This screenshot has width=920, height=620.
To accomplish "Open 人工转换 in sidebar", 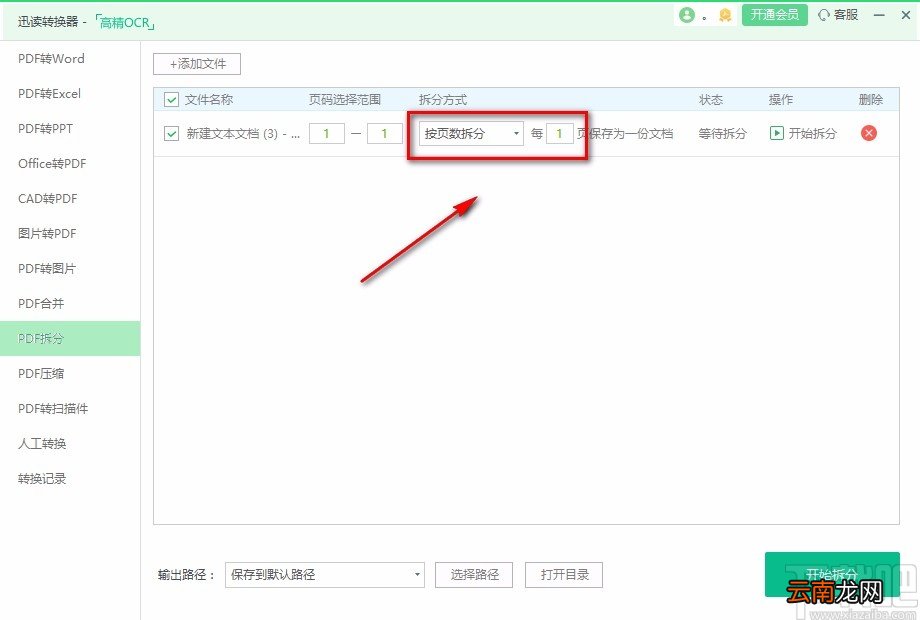I will coord(42,443).
